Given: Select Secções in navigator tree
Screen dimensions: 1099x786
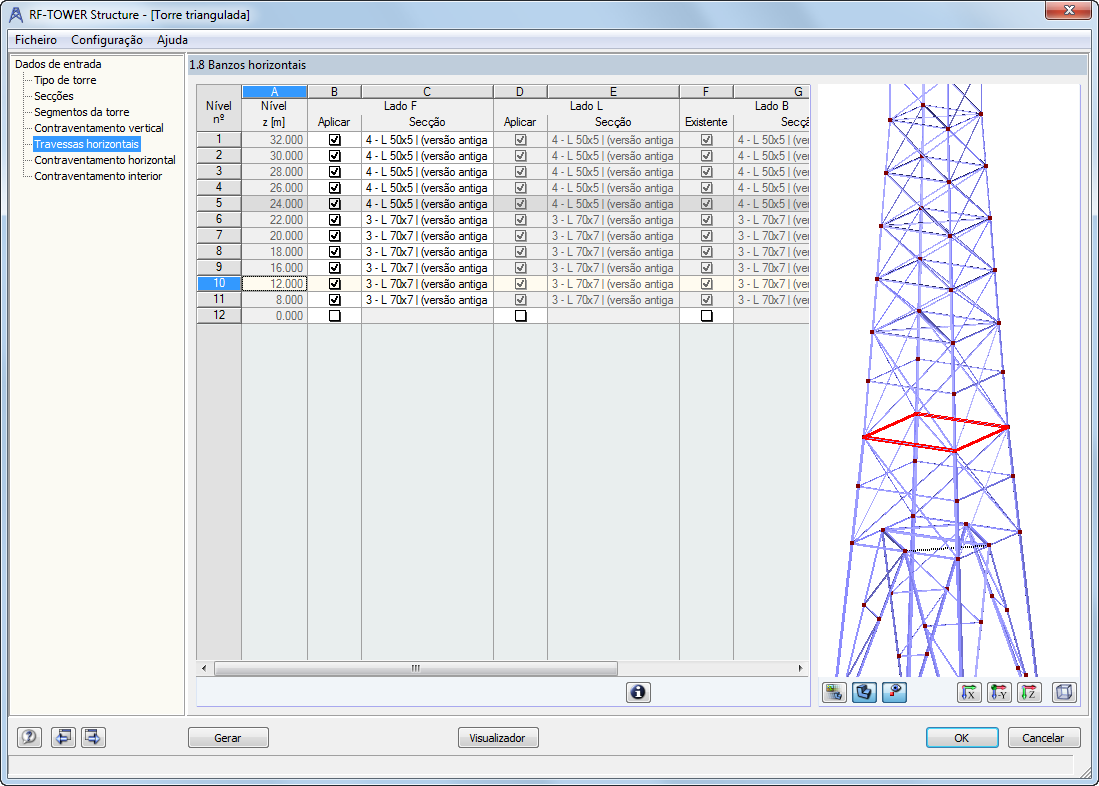Looking at the screenshot, I should click(x=54, y=96).
